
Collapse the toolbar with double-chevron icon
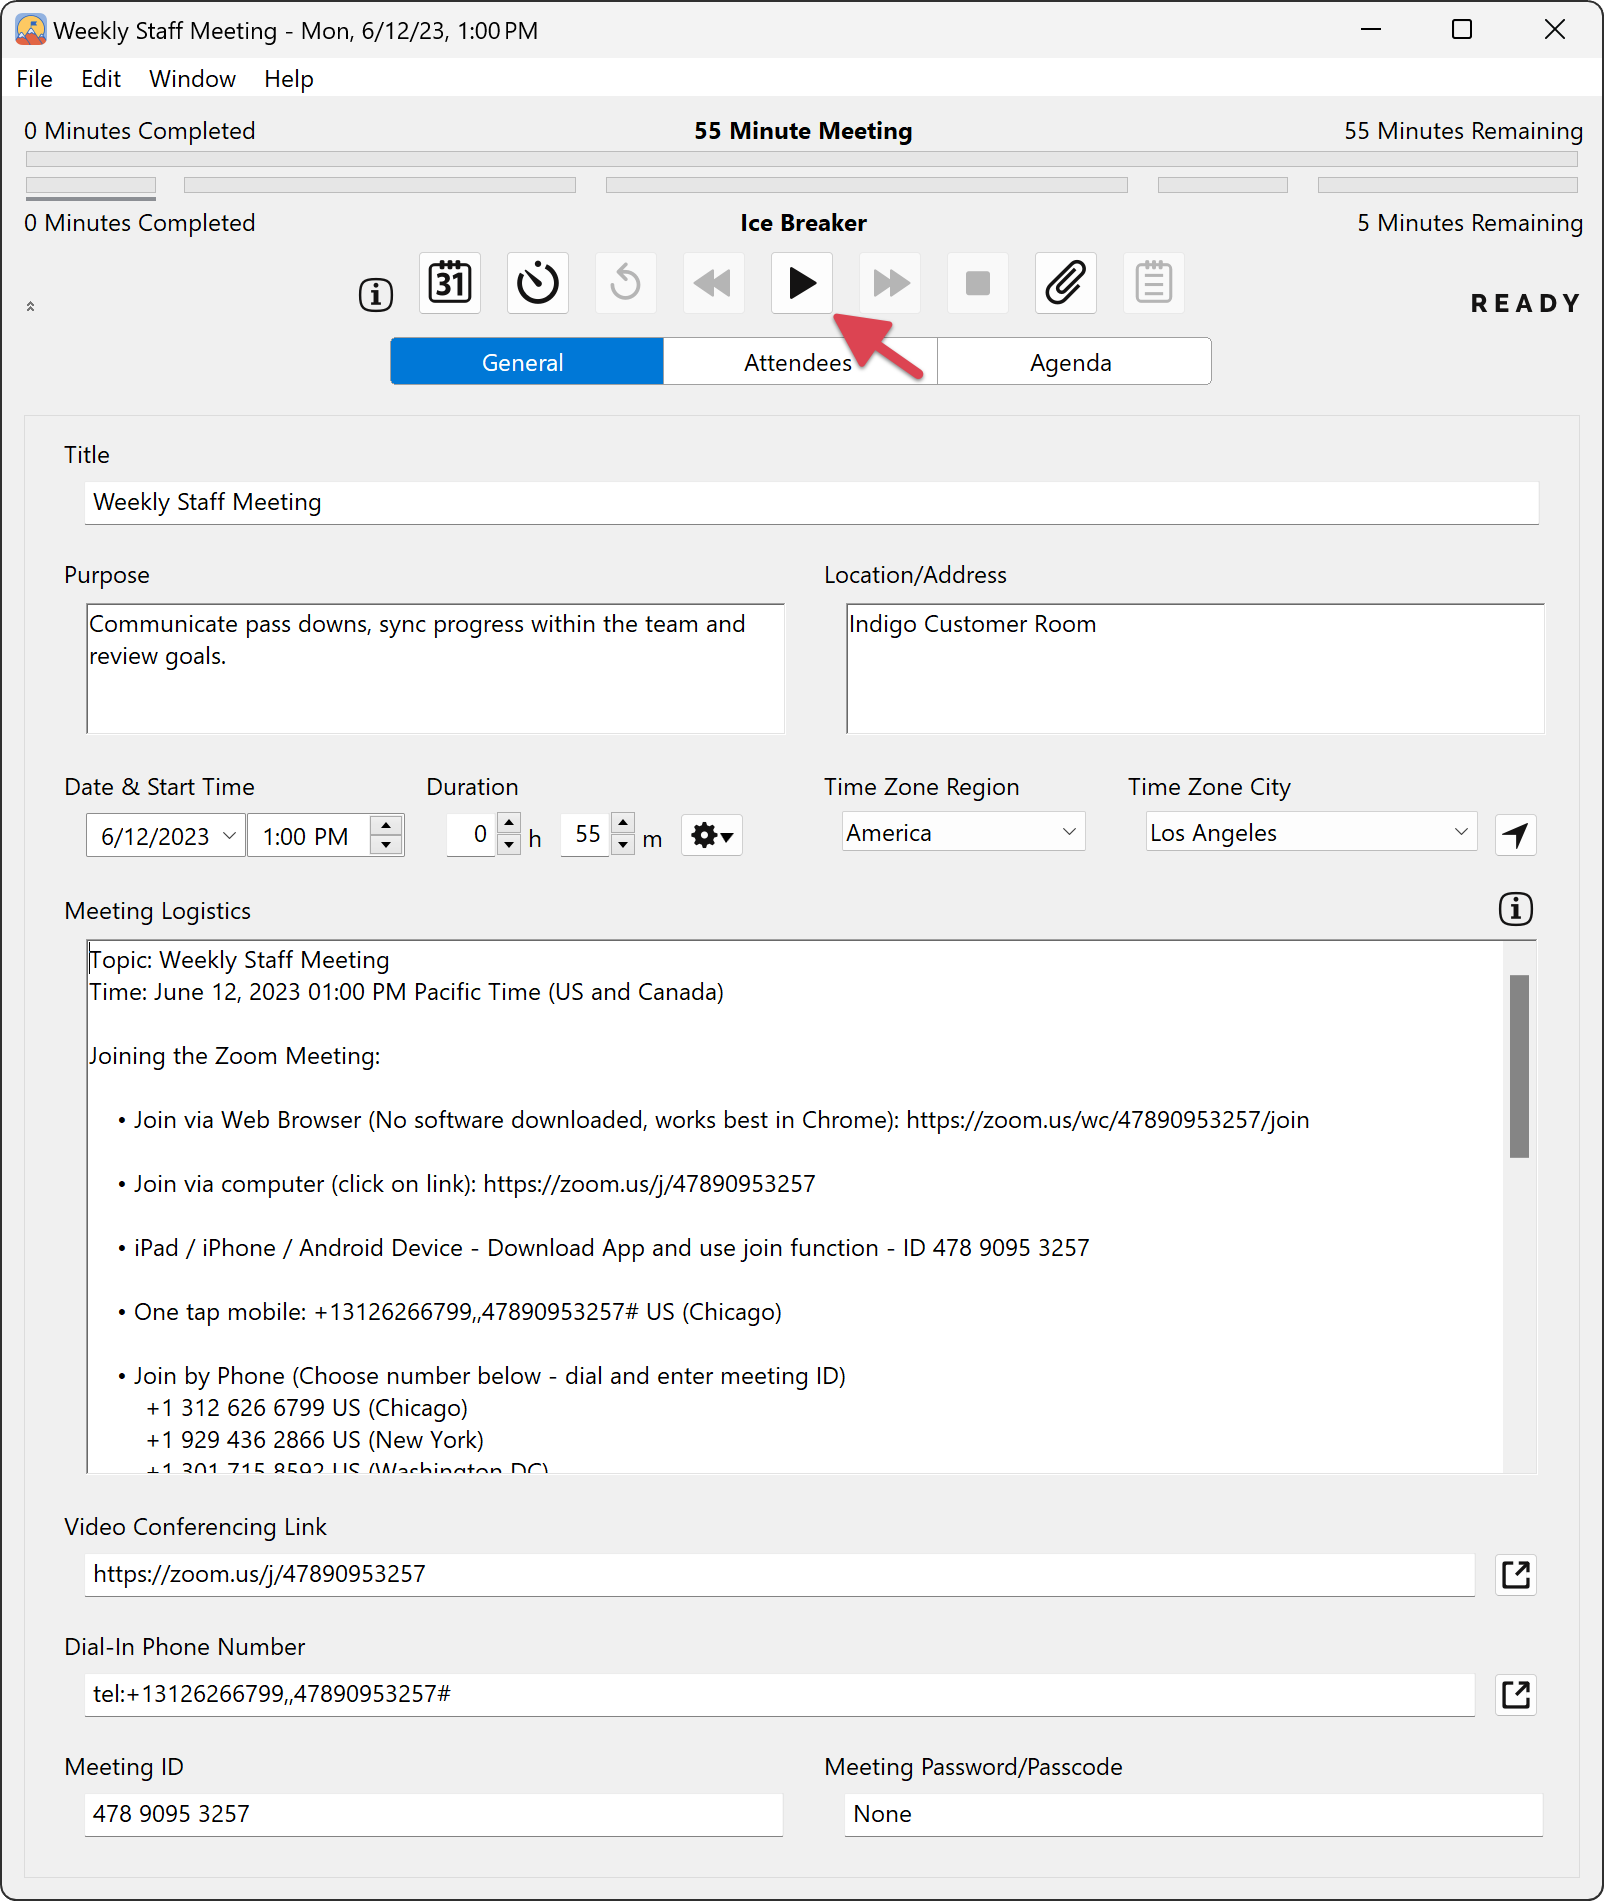[x=31, y=306]
